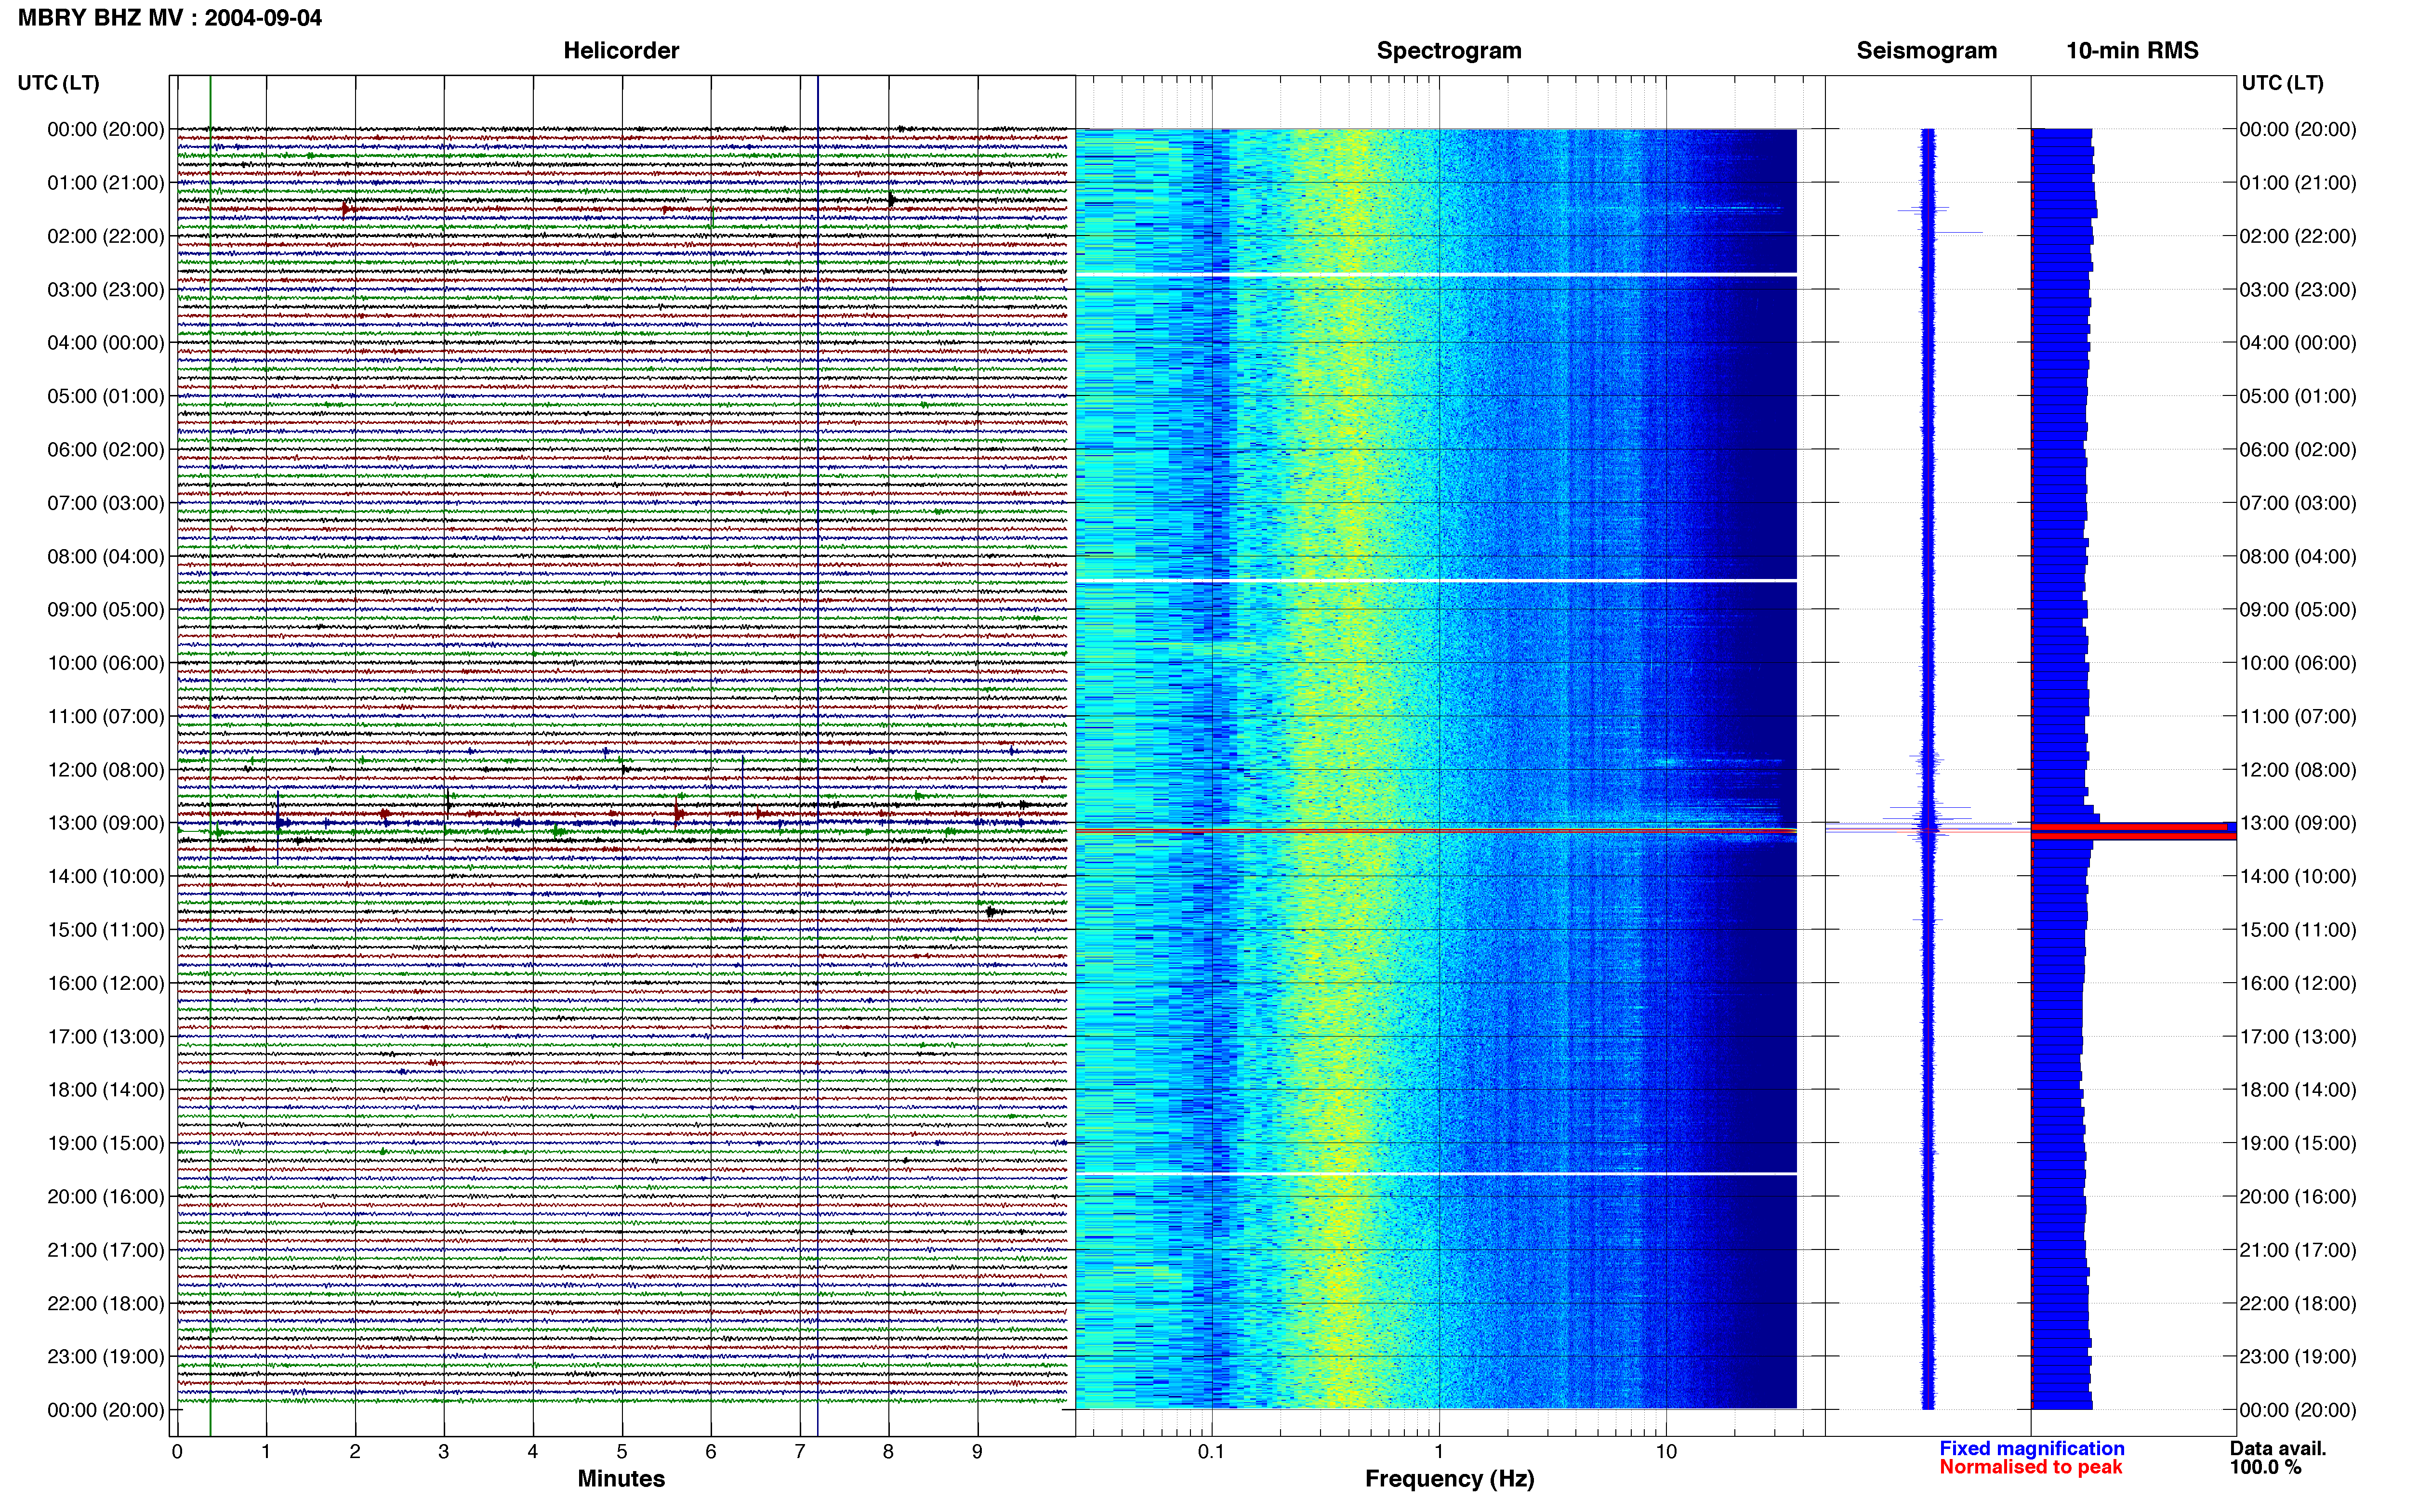This screenshot has height=1512, width=2418.
Task: Click the right 18:00 (14:00) time label
Action: coord(2298,1090)
